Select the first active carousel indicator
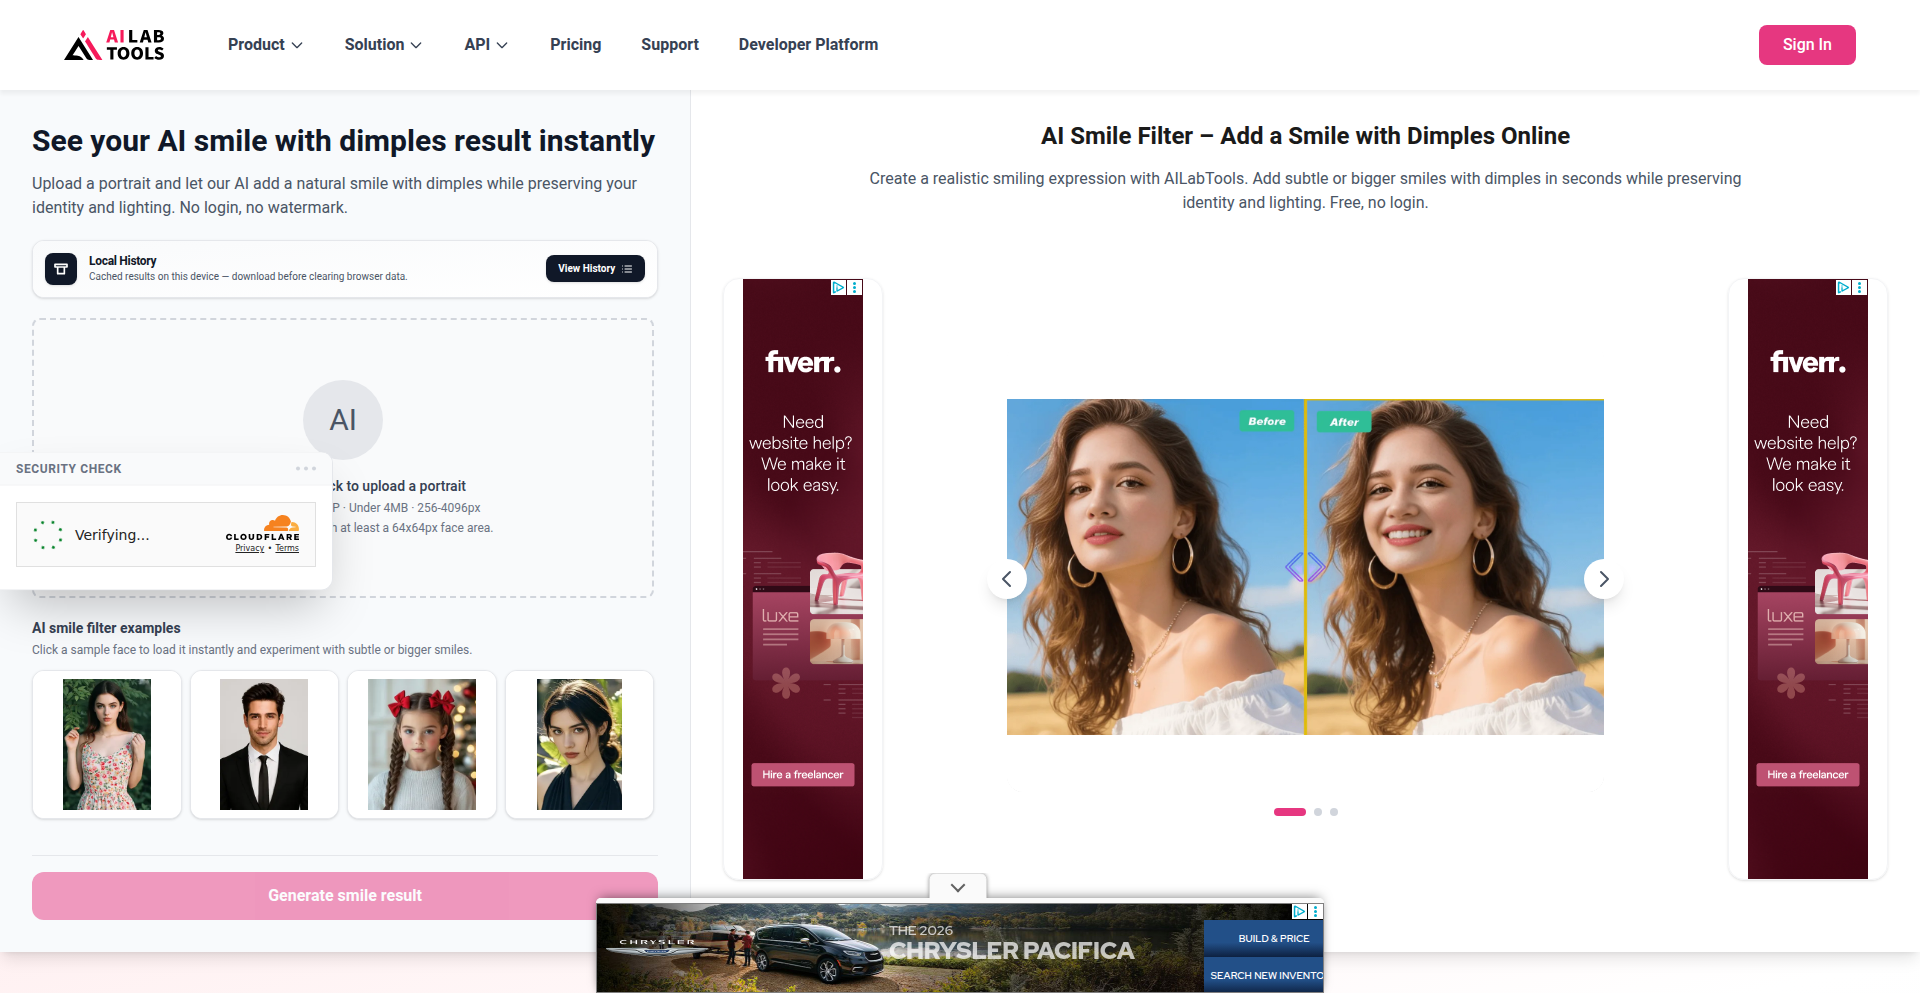This screenshot has height=993, width=1920. click(1289, 812)
